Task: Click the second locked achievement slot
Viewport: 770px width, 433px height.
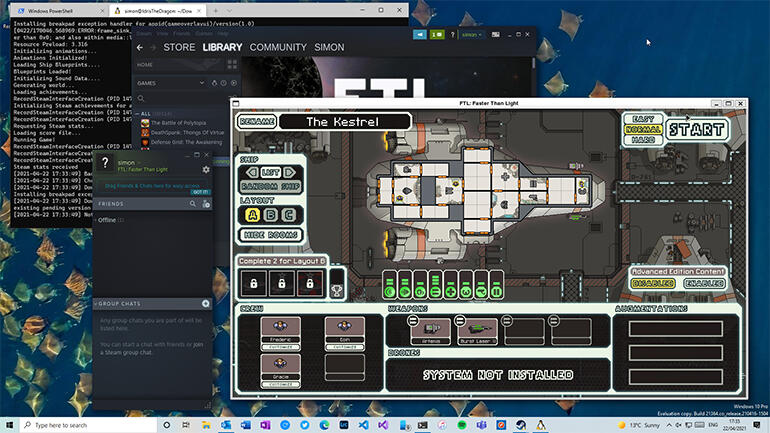Action: [x=281, y=283]
